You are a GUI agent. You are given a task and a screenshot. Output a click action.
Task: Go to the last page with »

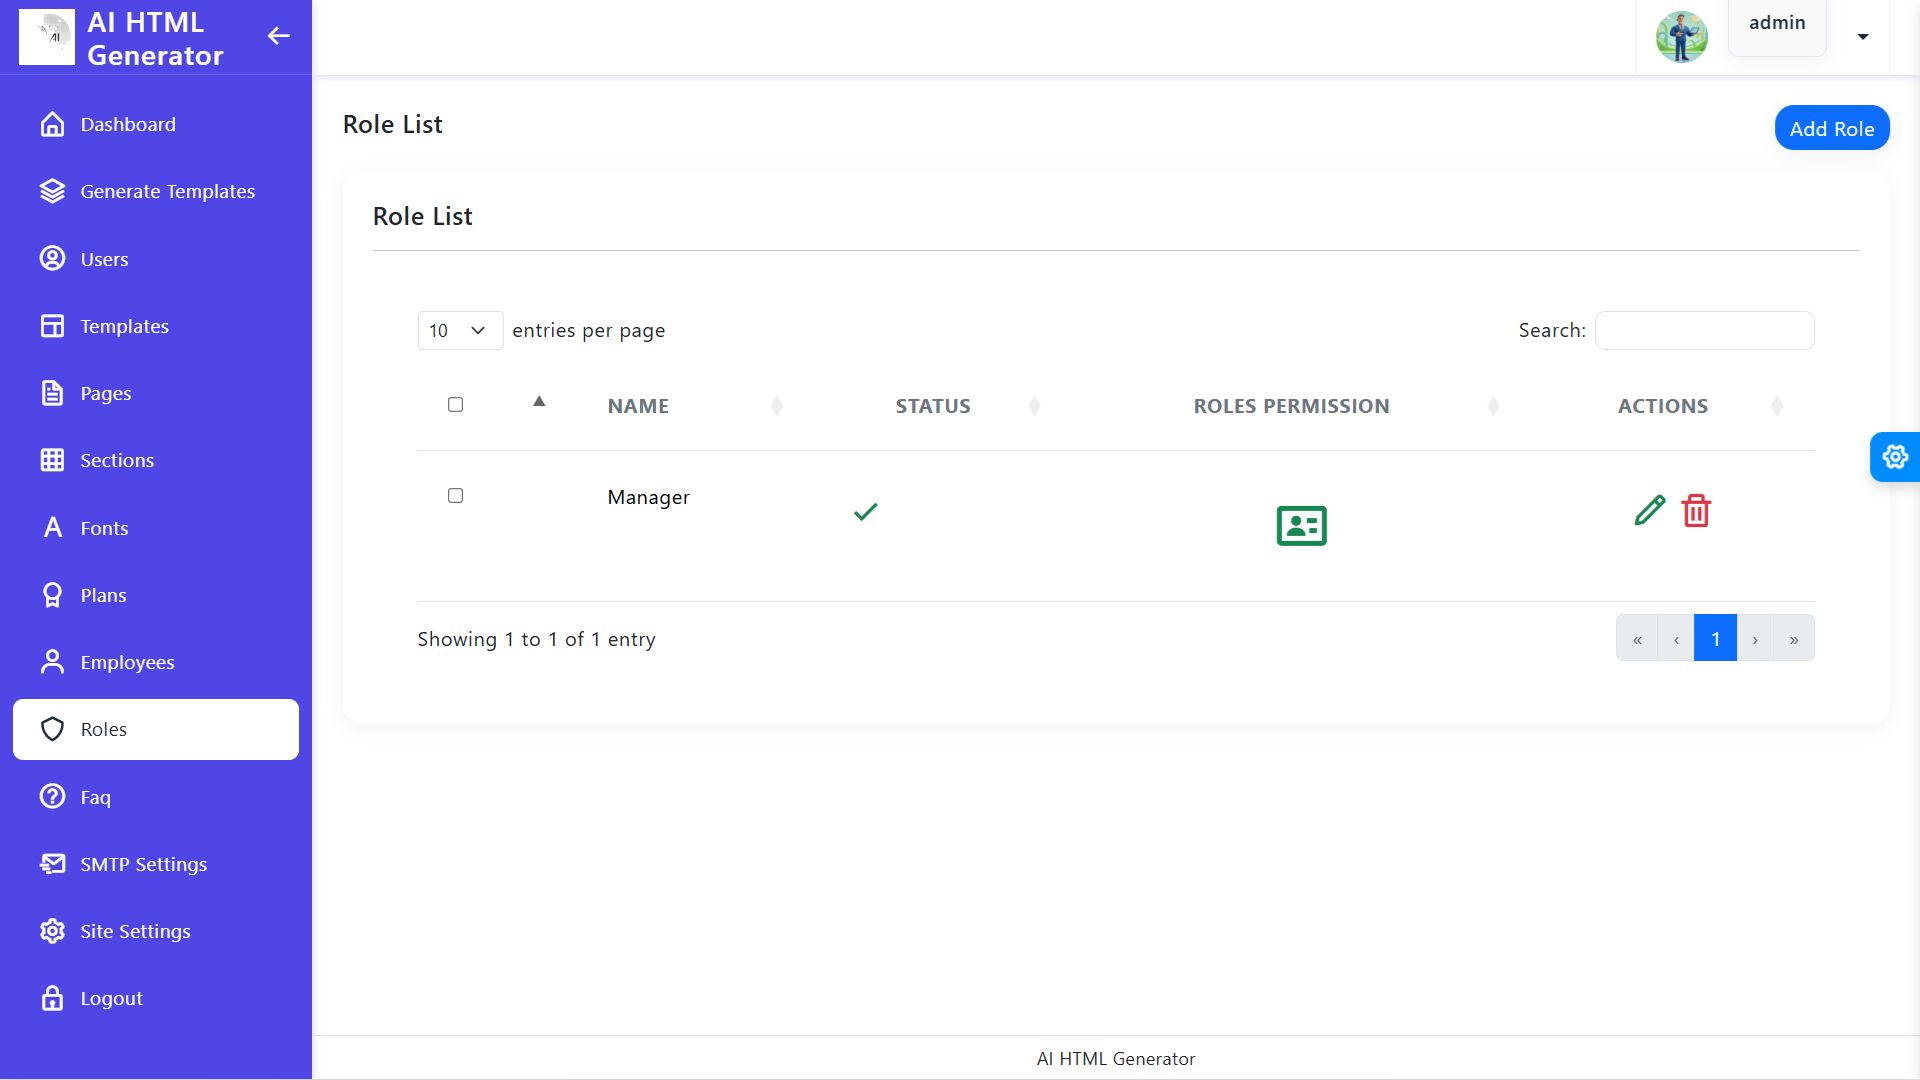pos(1794,639)
